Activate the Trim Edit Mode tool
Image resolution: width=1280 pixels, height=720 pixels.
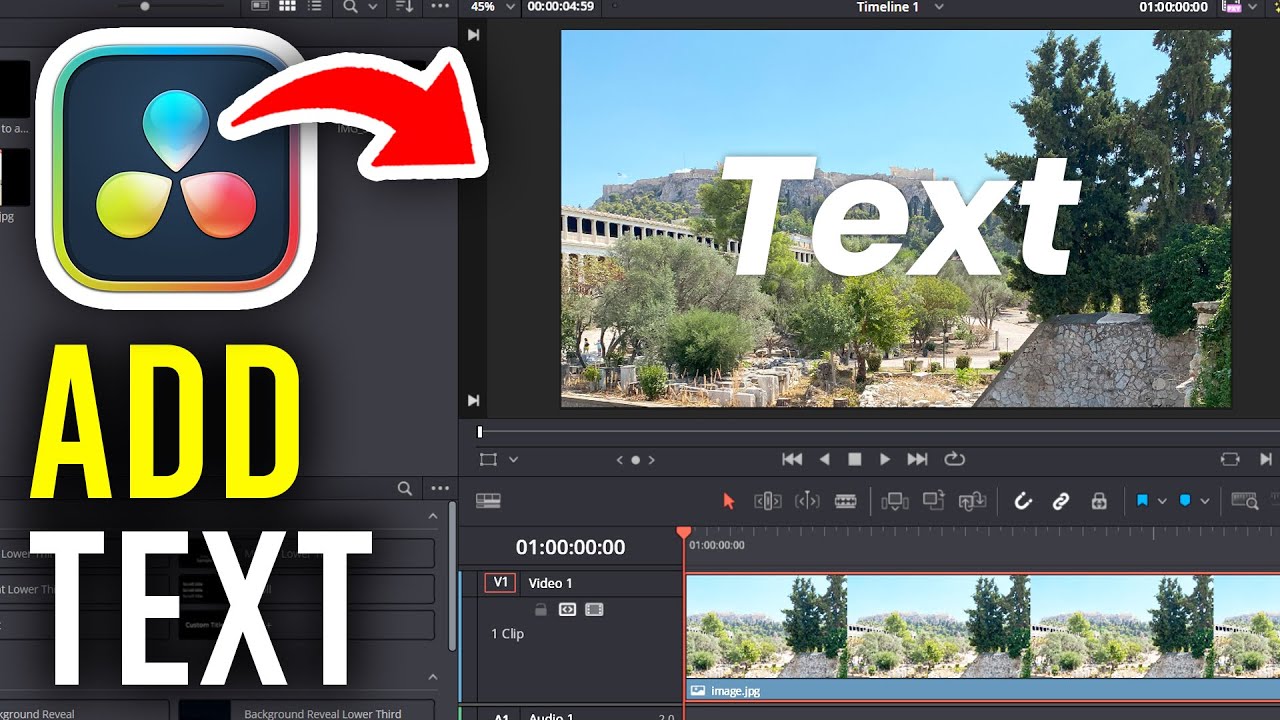tap(768, 501)
